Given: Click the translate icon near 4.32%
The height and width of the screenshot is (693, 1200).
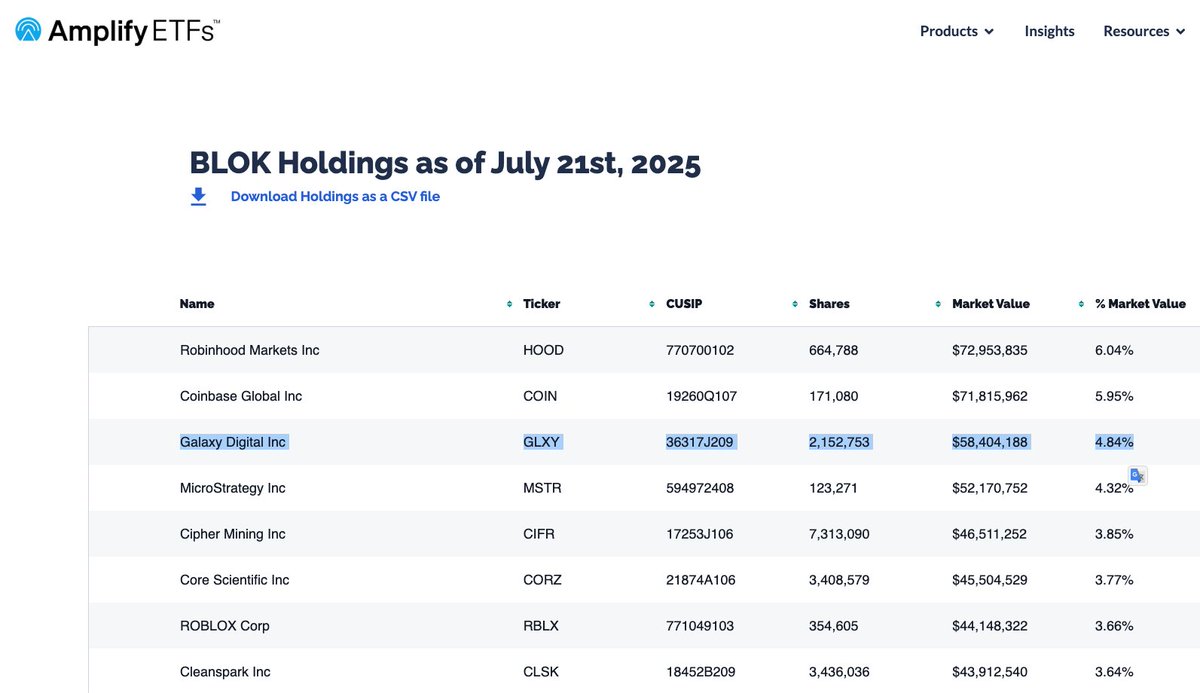Looking at the screenshot, I should (x=1137, y=476).
